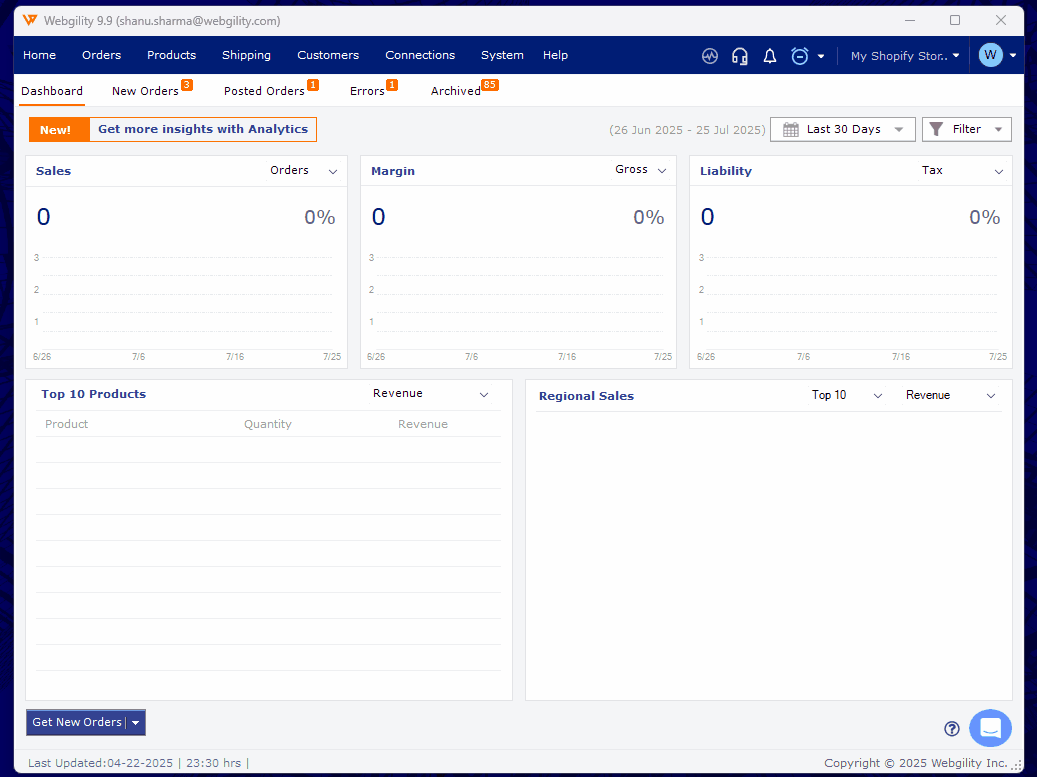Open support via the headset icon
1037x777 pixels.
[x=740, y=56]
